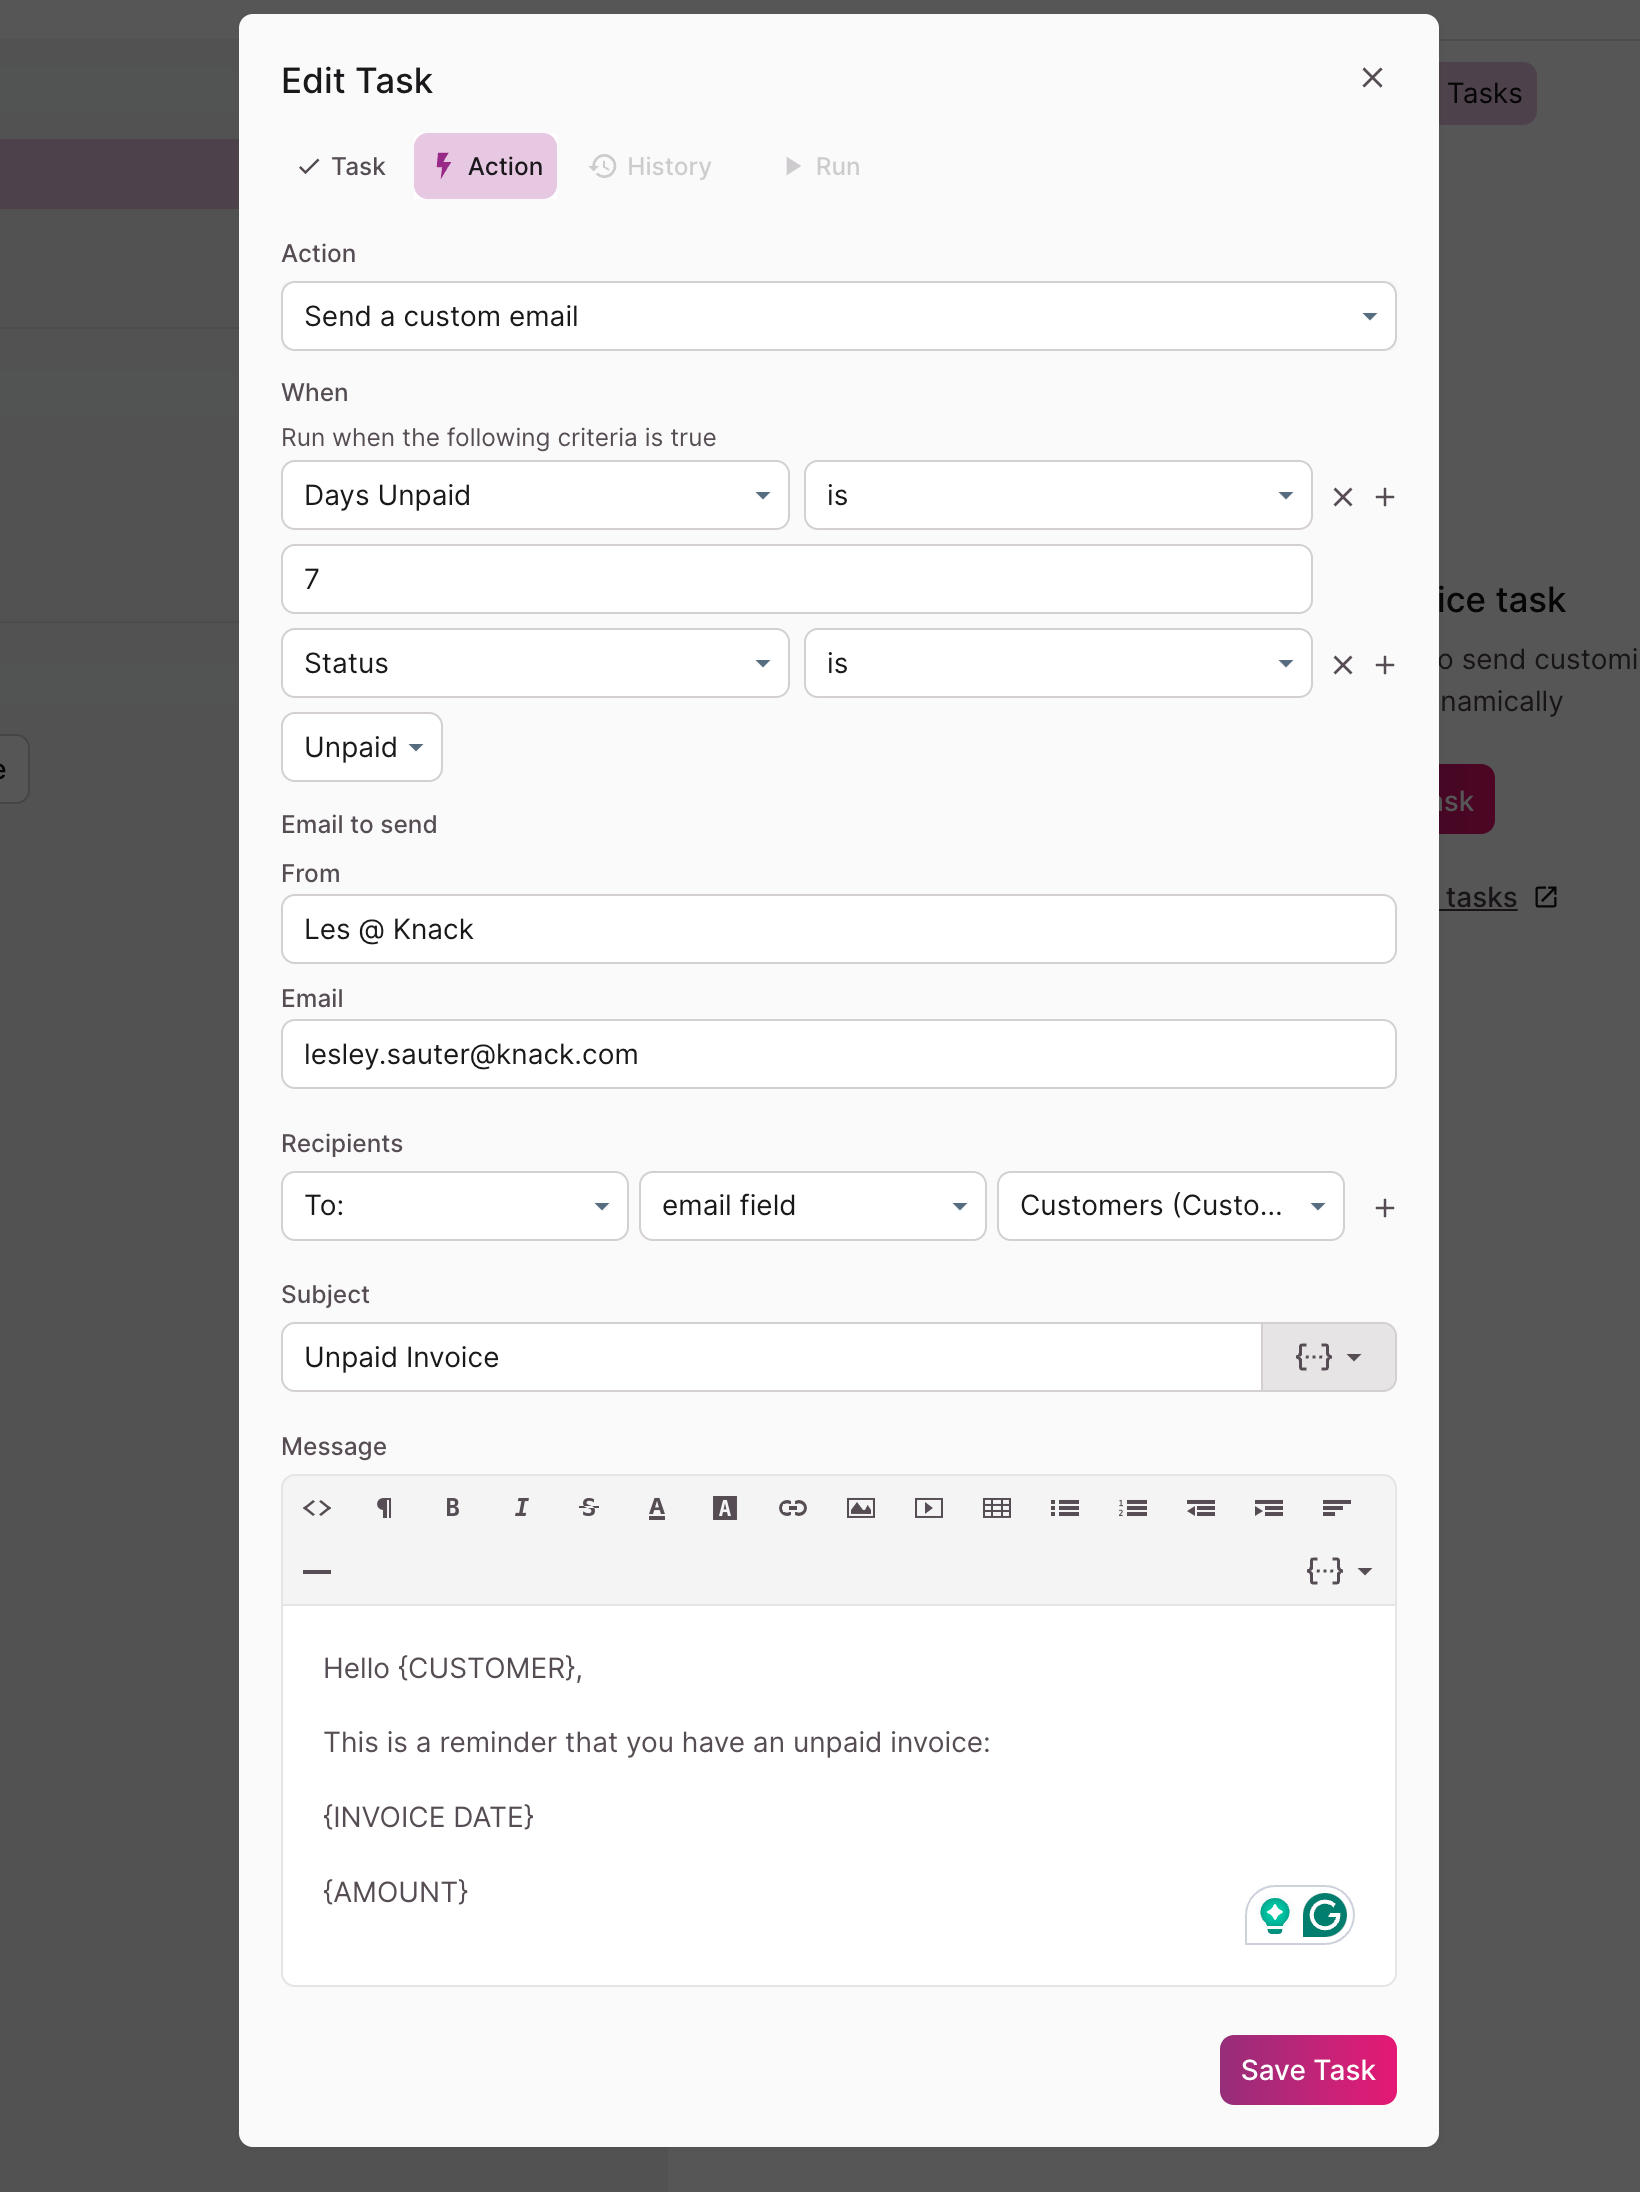Remove the Status criteria row

tap(1342, 664)
